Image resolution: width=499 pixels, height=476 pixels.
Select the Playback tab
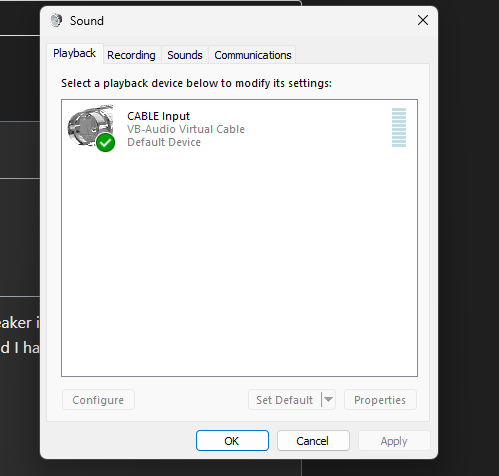coord(75,53)
